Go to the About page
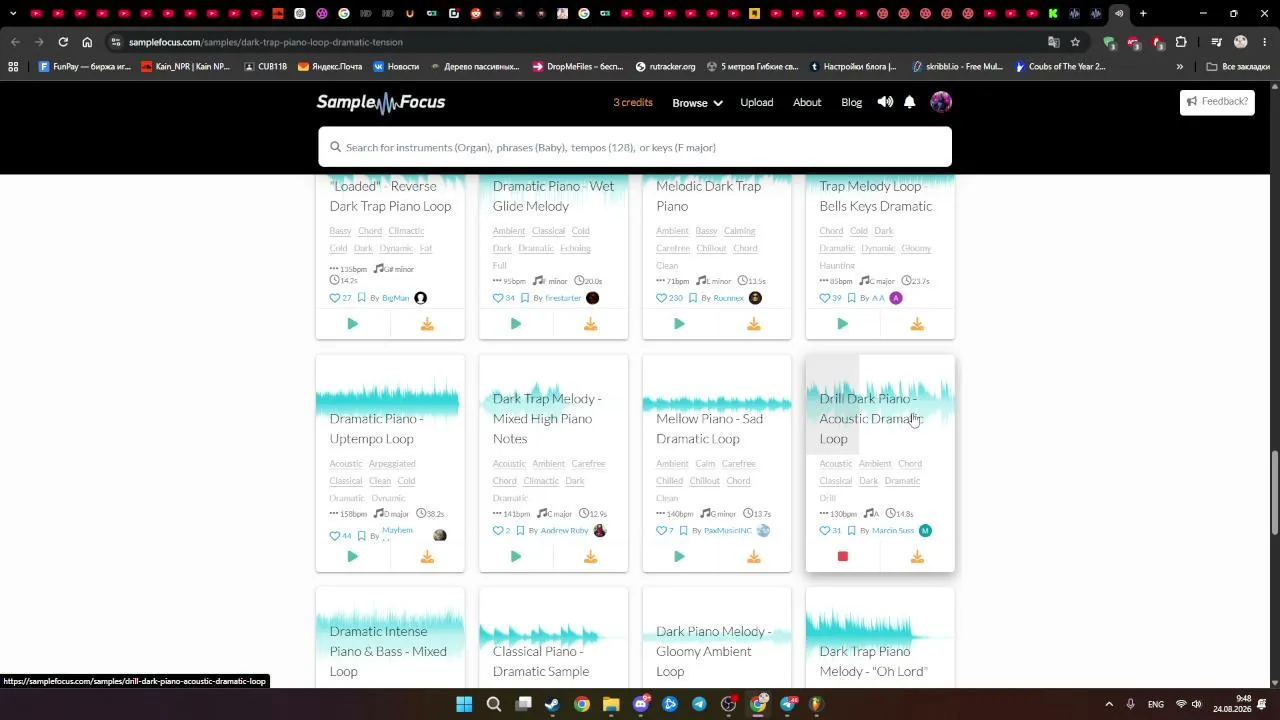Viewport: 1280px width, 720px height. (x=807, y=102)
